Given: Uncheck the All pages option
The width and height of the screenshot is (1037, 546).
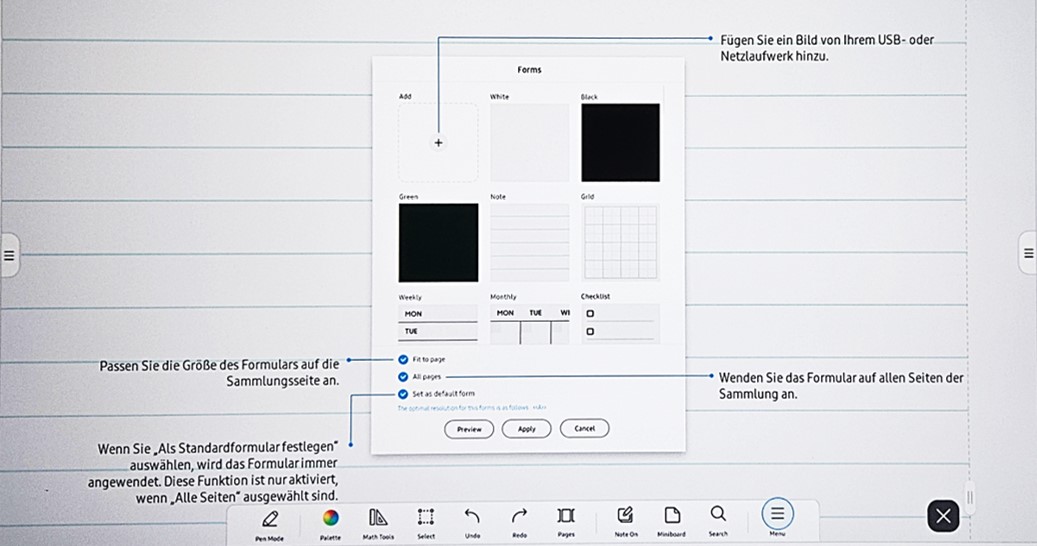Looking at the screenshot, I should [403, 377].
